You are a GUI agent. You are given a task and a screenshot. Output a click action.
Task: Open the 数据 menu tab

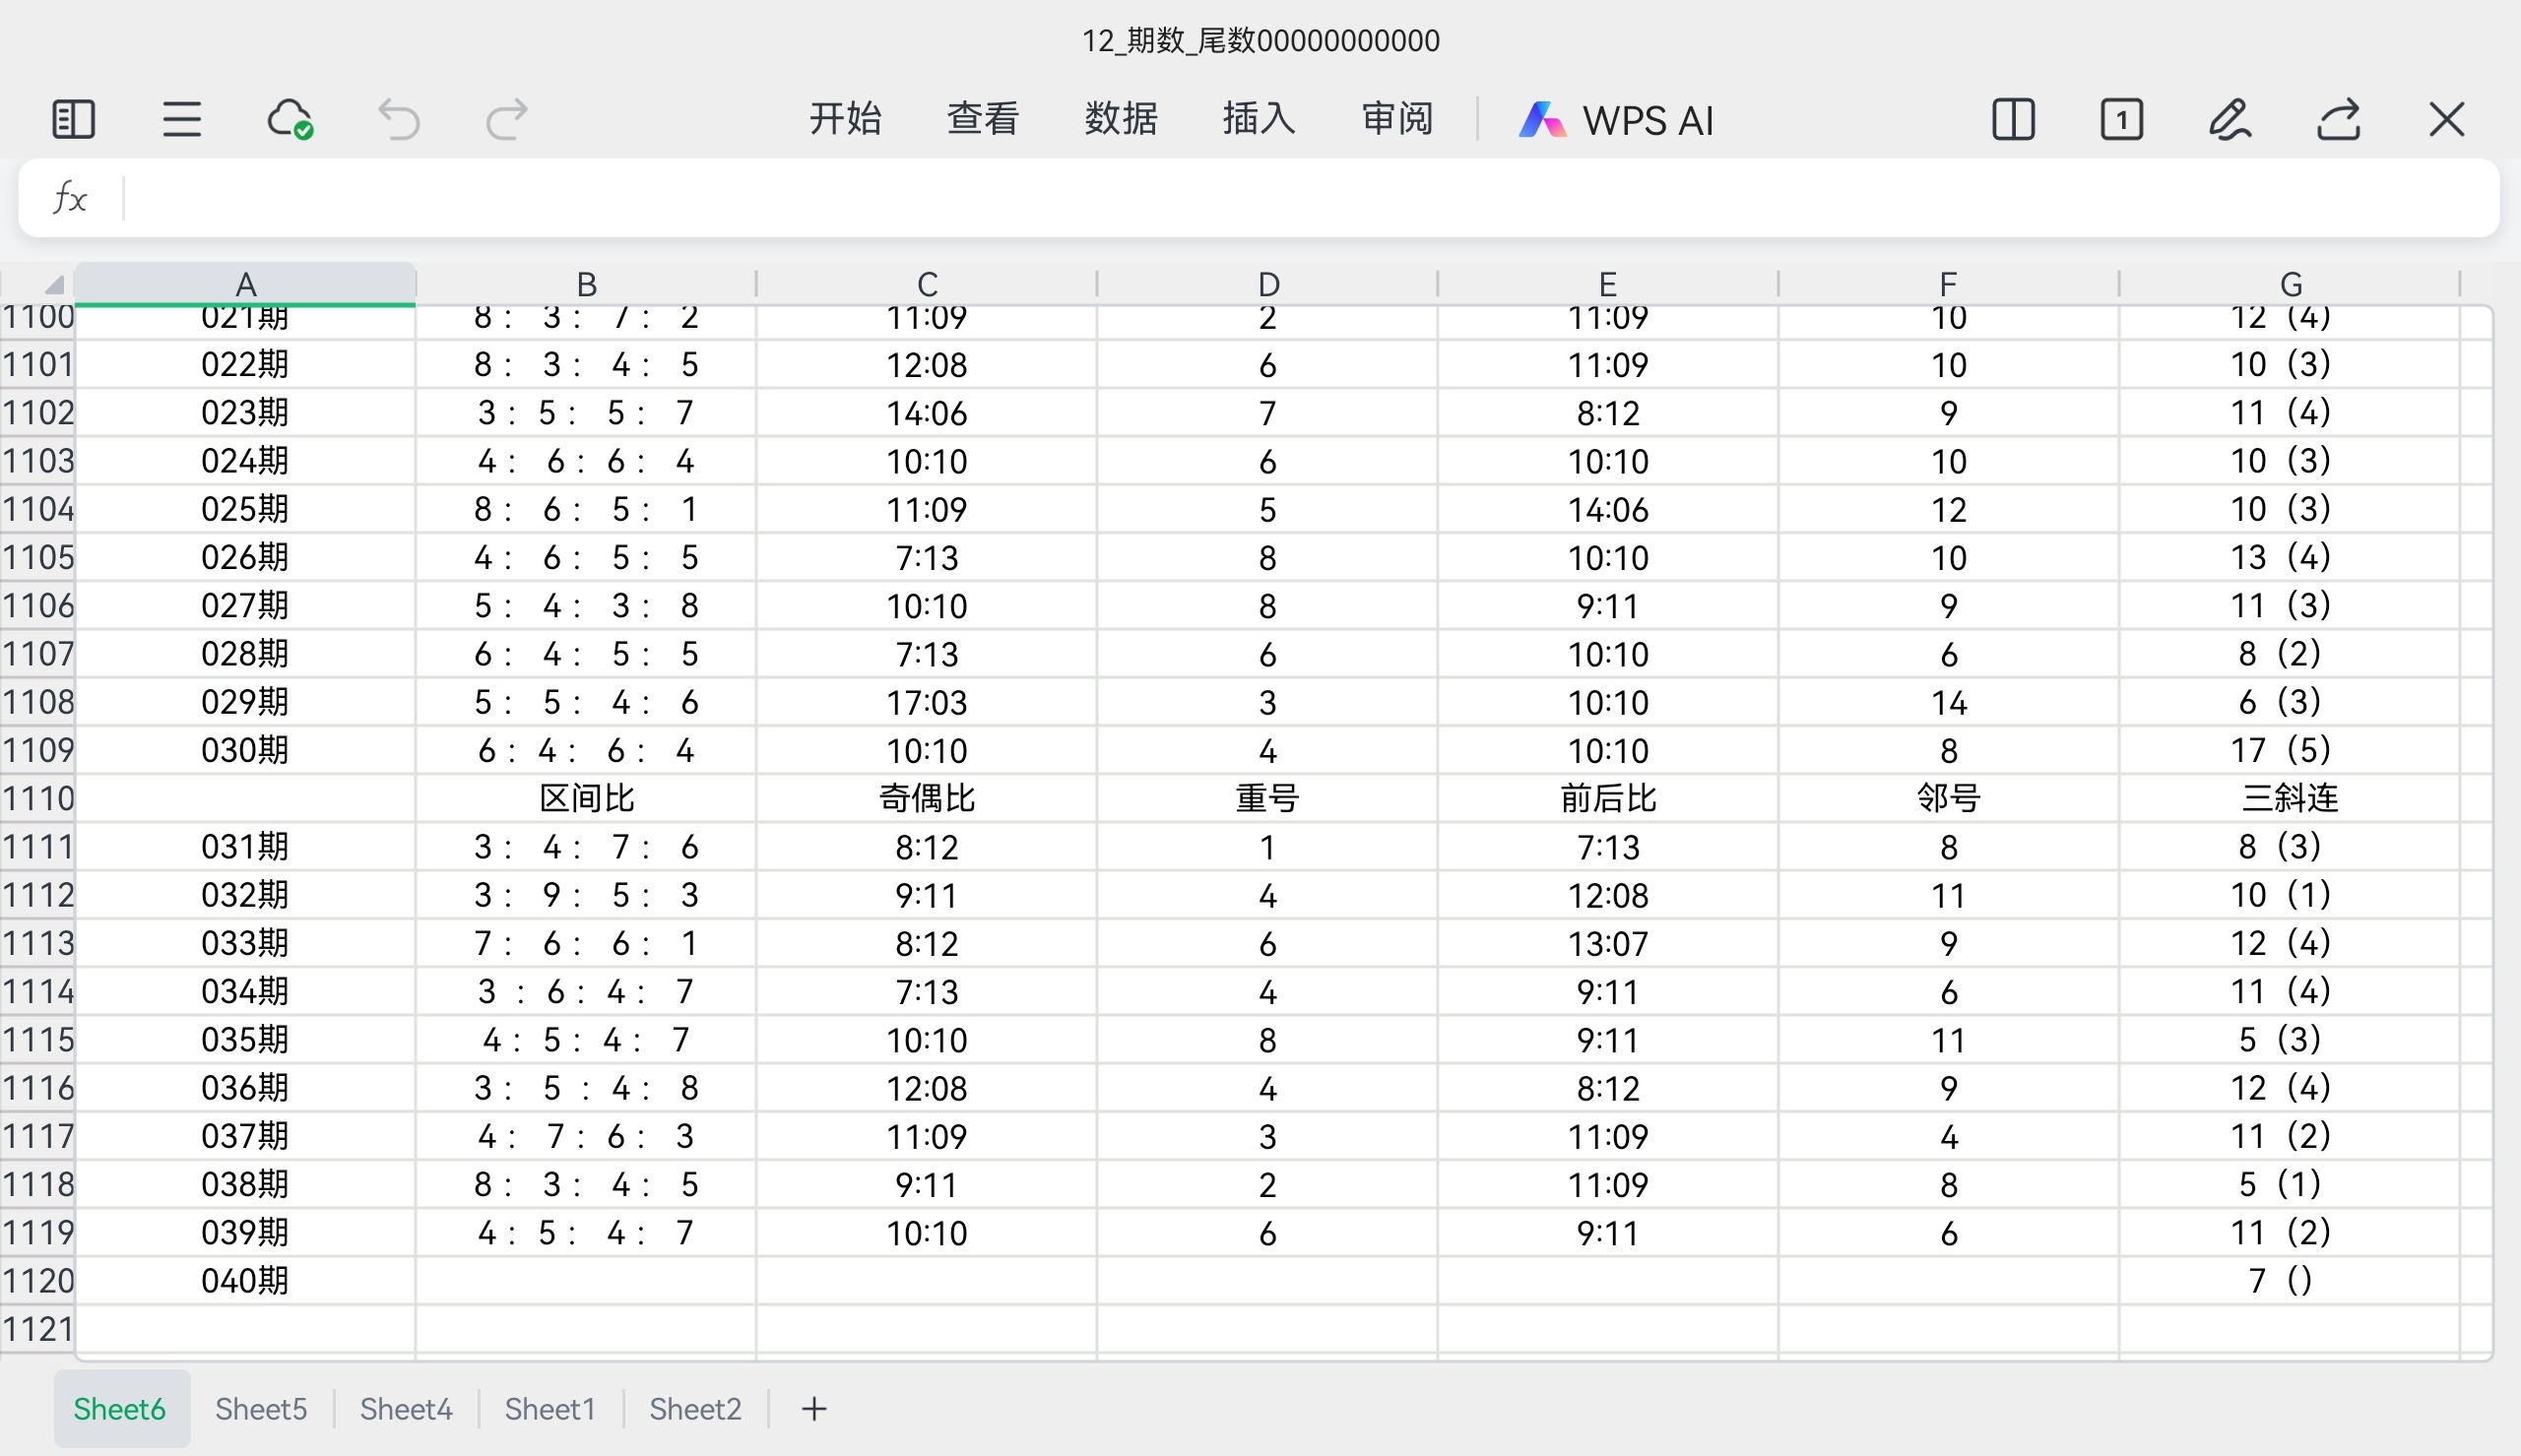click(x=1121, y=120)
